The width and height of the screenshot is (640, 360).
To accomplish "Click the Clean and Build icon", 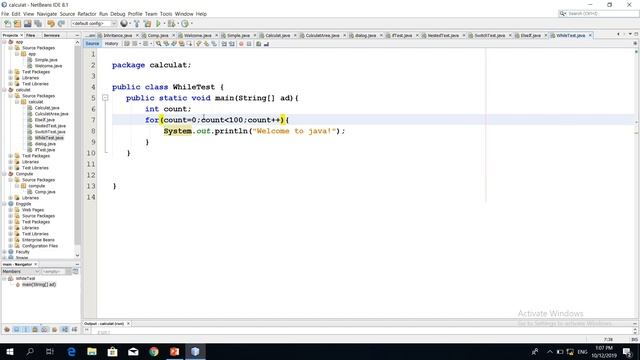I will click(x=147, y=24).
